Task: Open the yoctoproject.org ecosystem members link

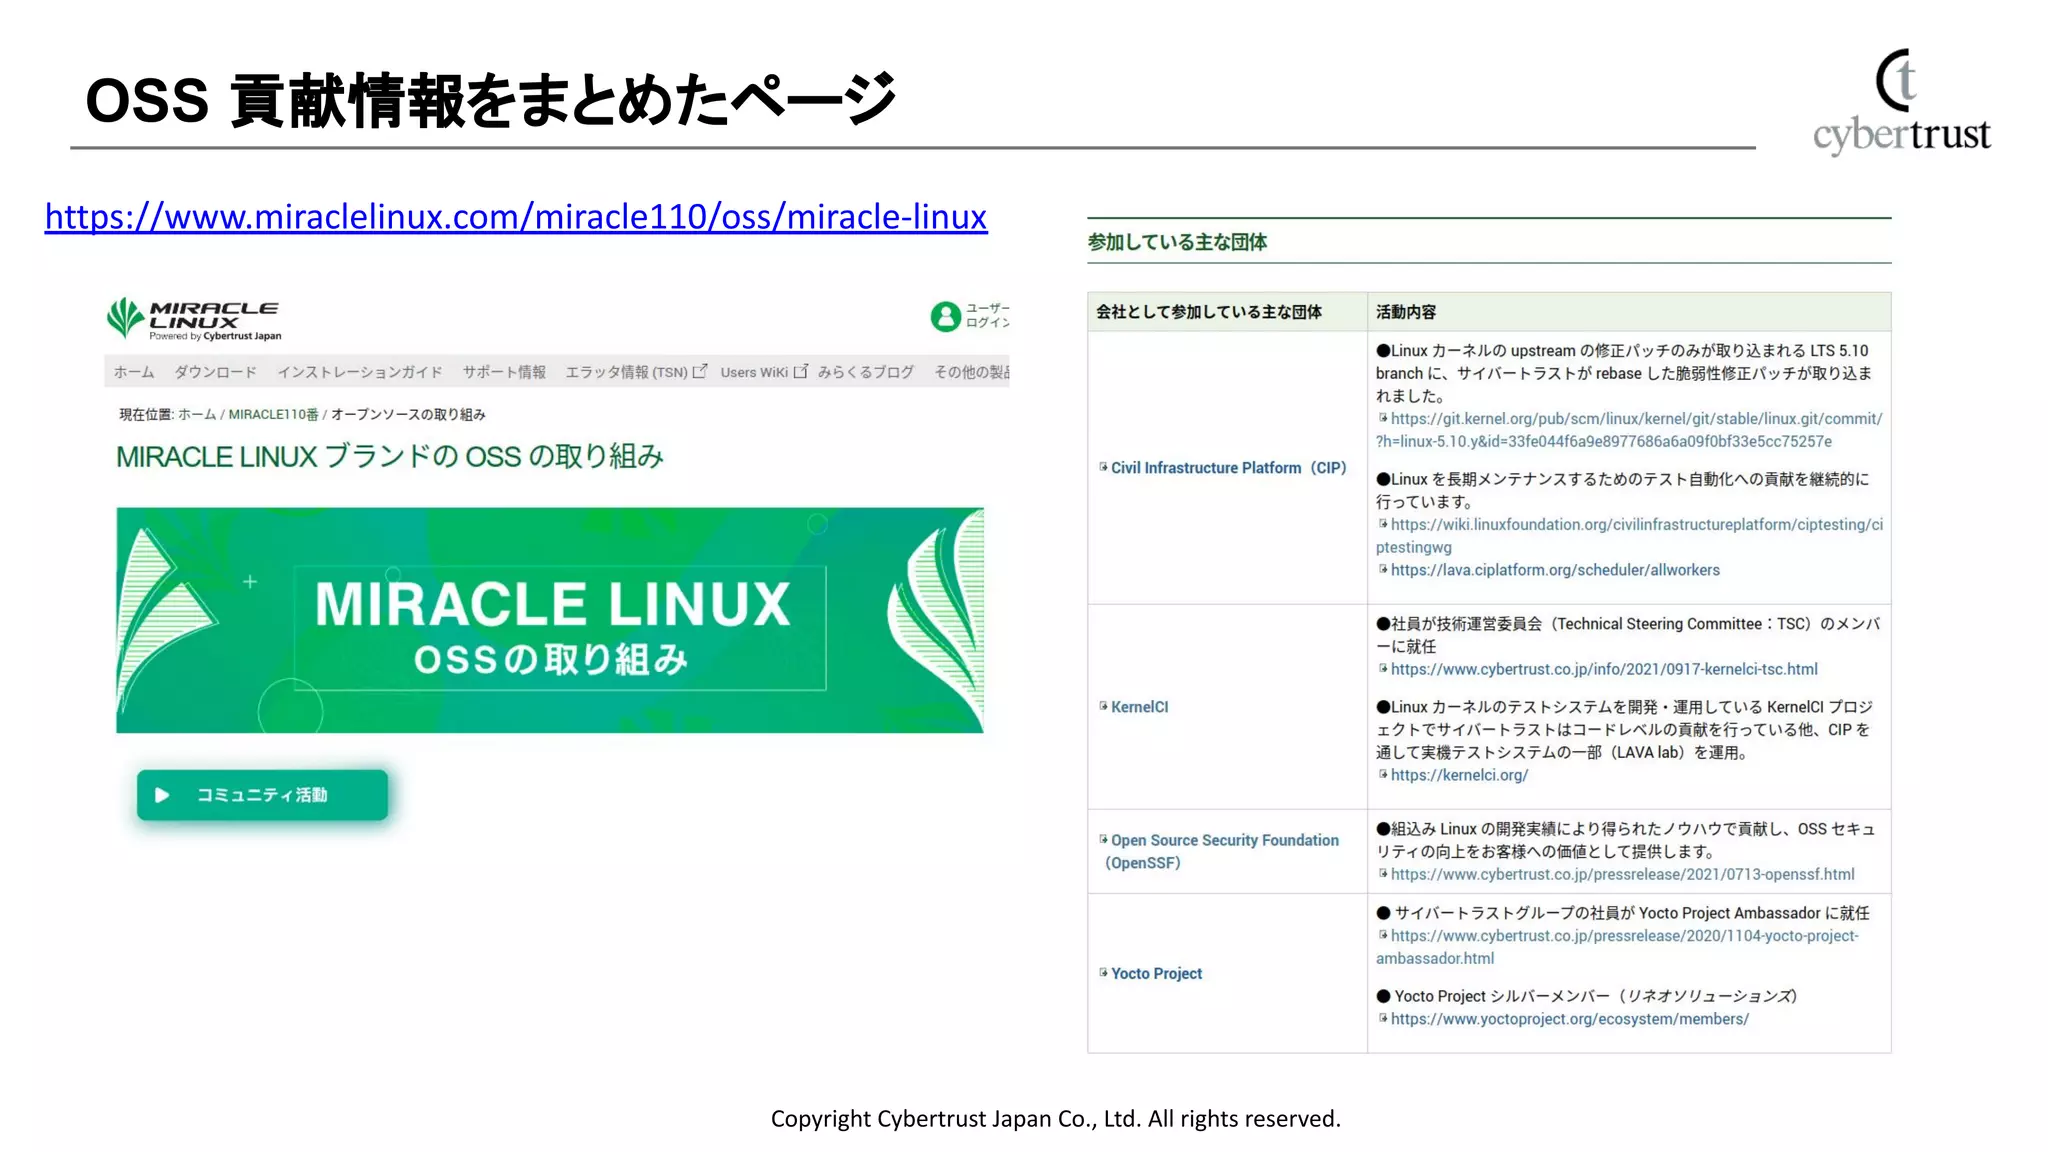Action: 1569,1019
